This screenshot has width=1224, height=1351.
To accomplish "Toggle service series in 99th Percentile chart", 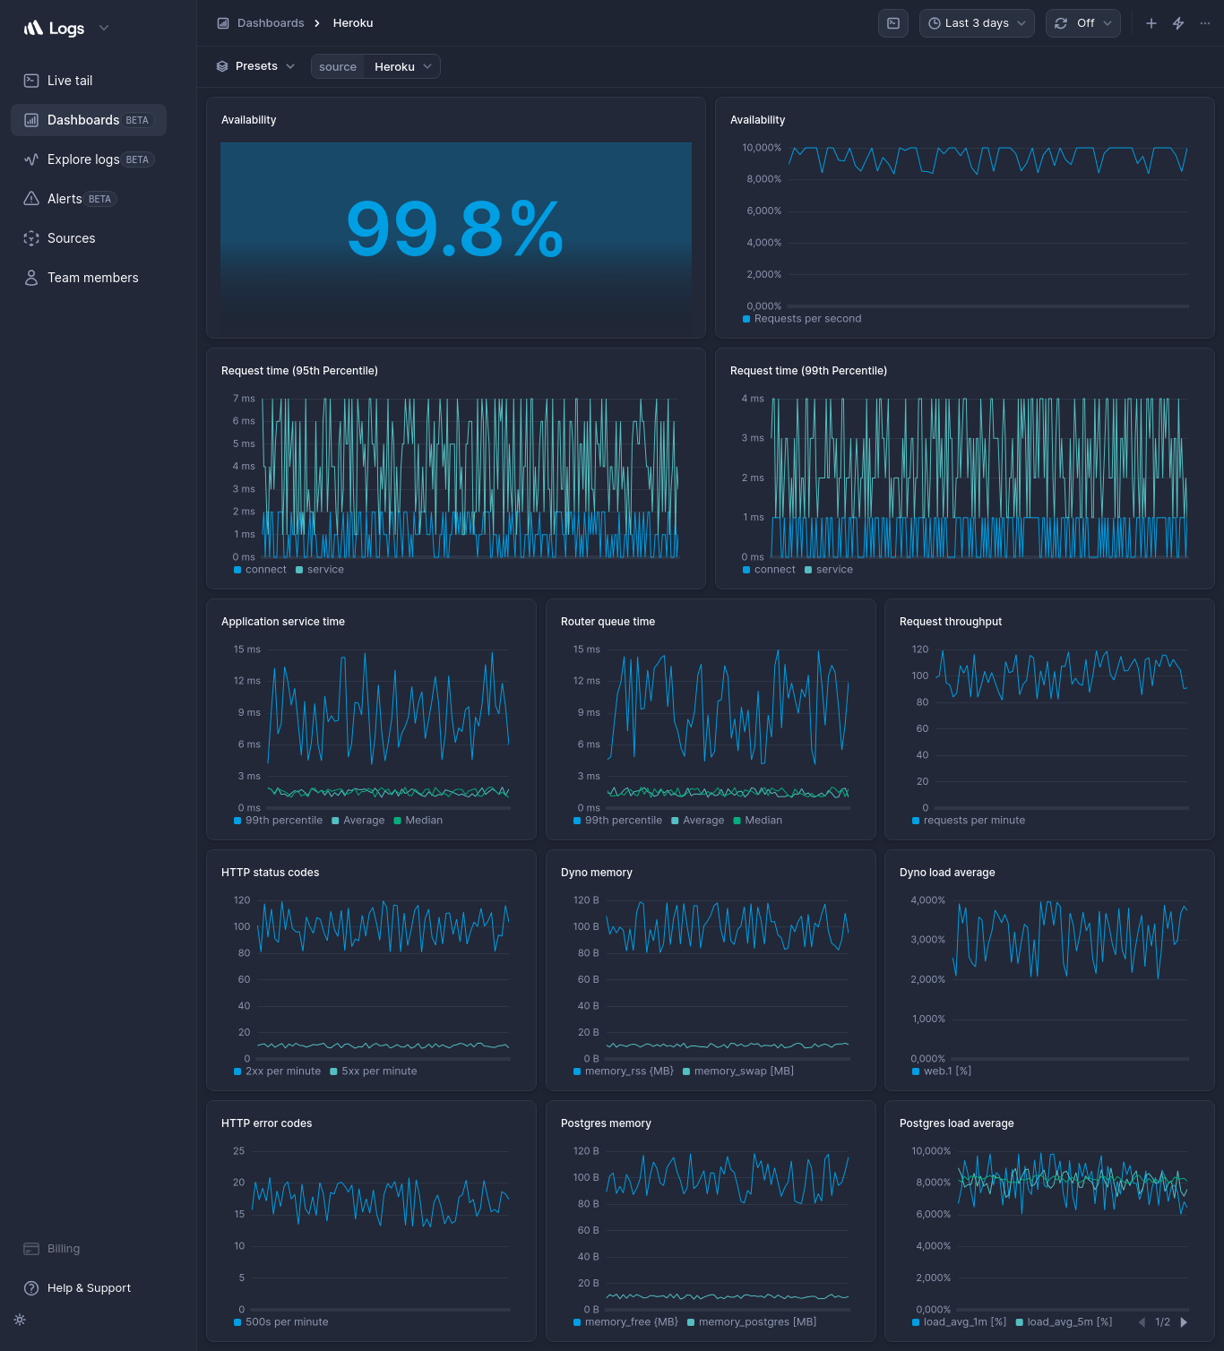I will click(x=829, y=570).
